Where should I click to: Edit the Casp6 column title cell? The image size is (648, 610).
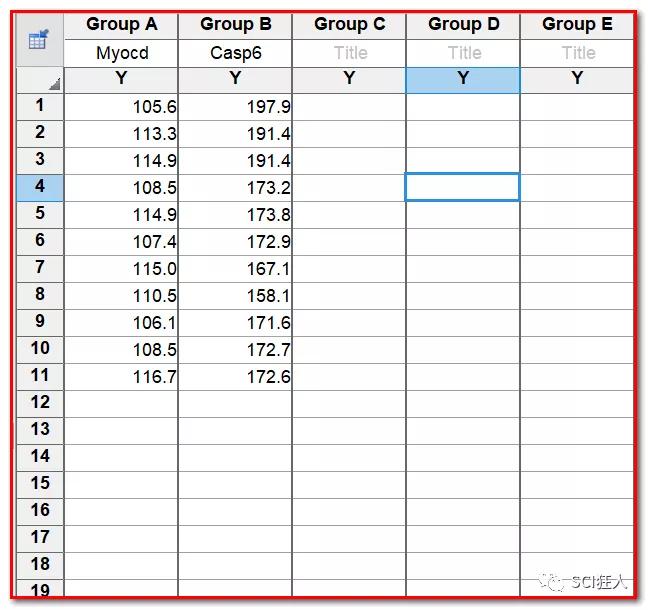pyautogui.click(x=235, y=53)
